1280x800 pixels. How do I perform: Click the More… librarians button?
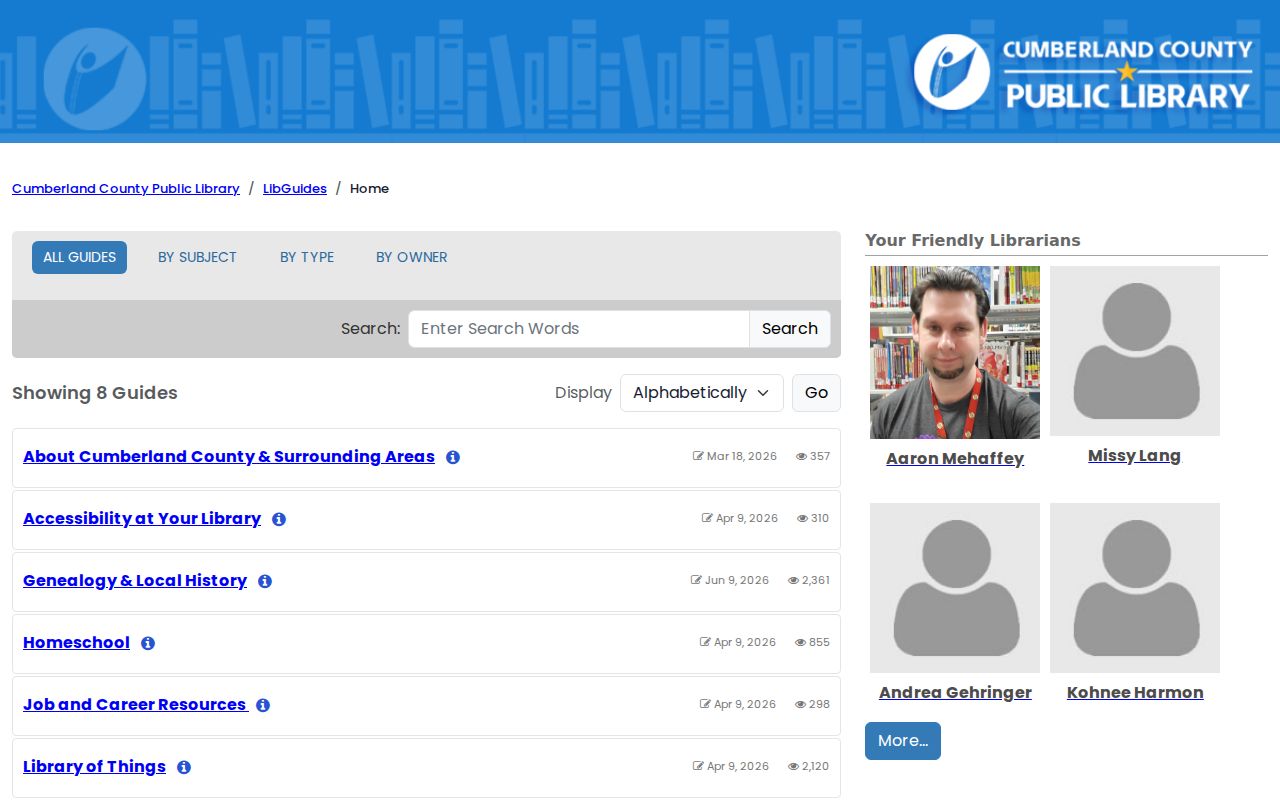[903, 741]
